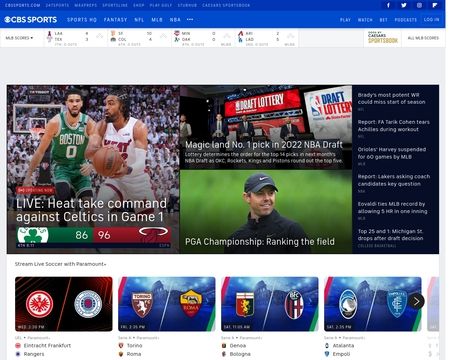Click the Empoli team name
This screenshot has width=450, height=360.
tap(341, 354)
